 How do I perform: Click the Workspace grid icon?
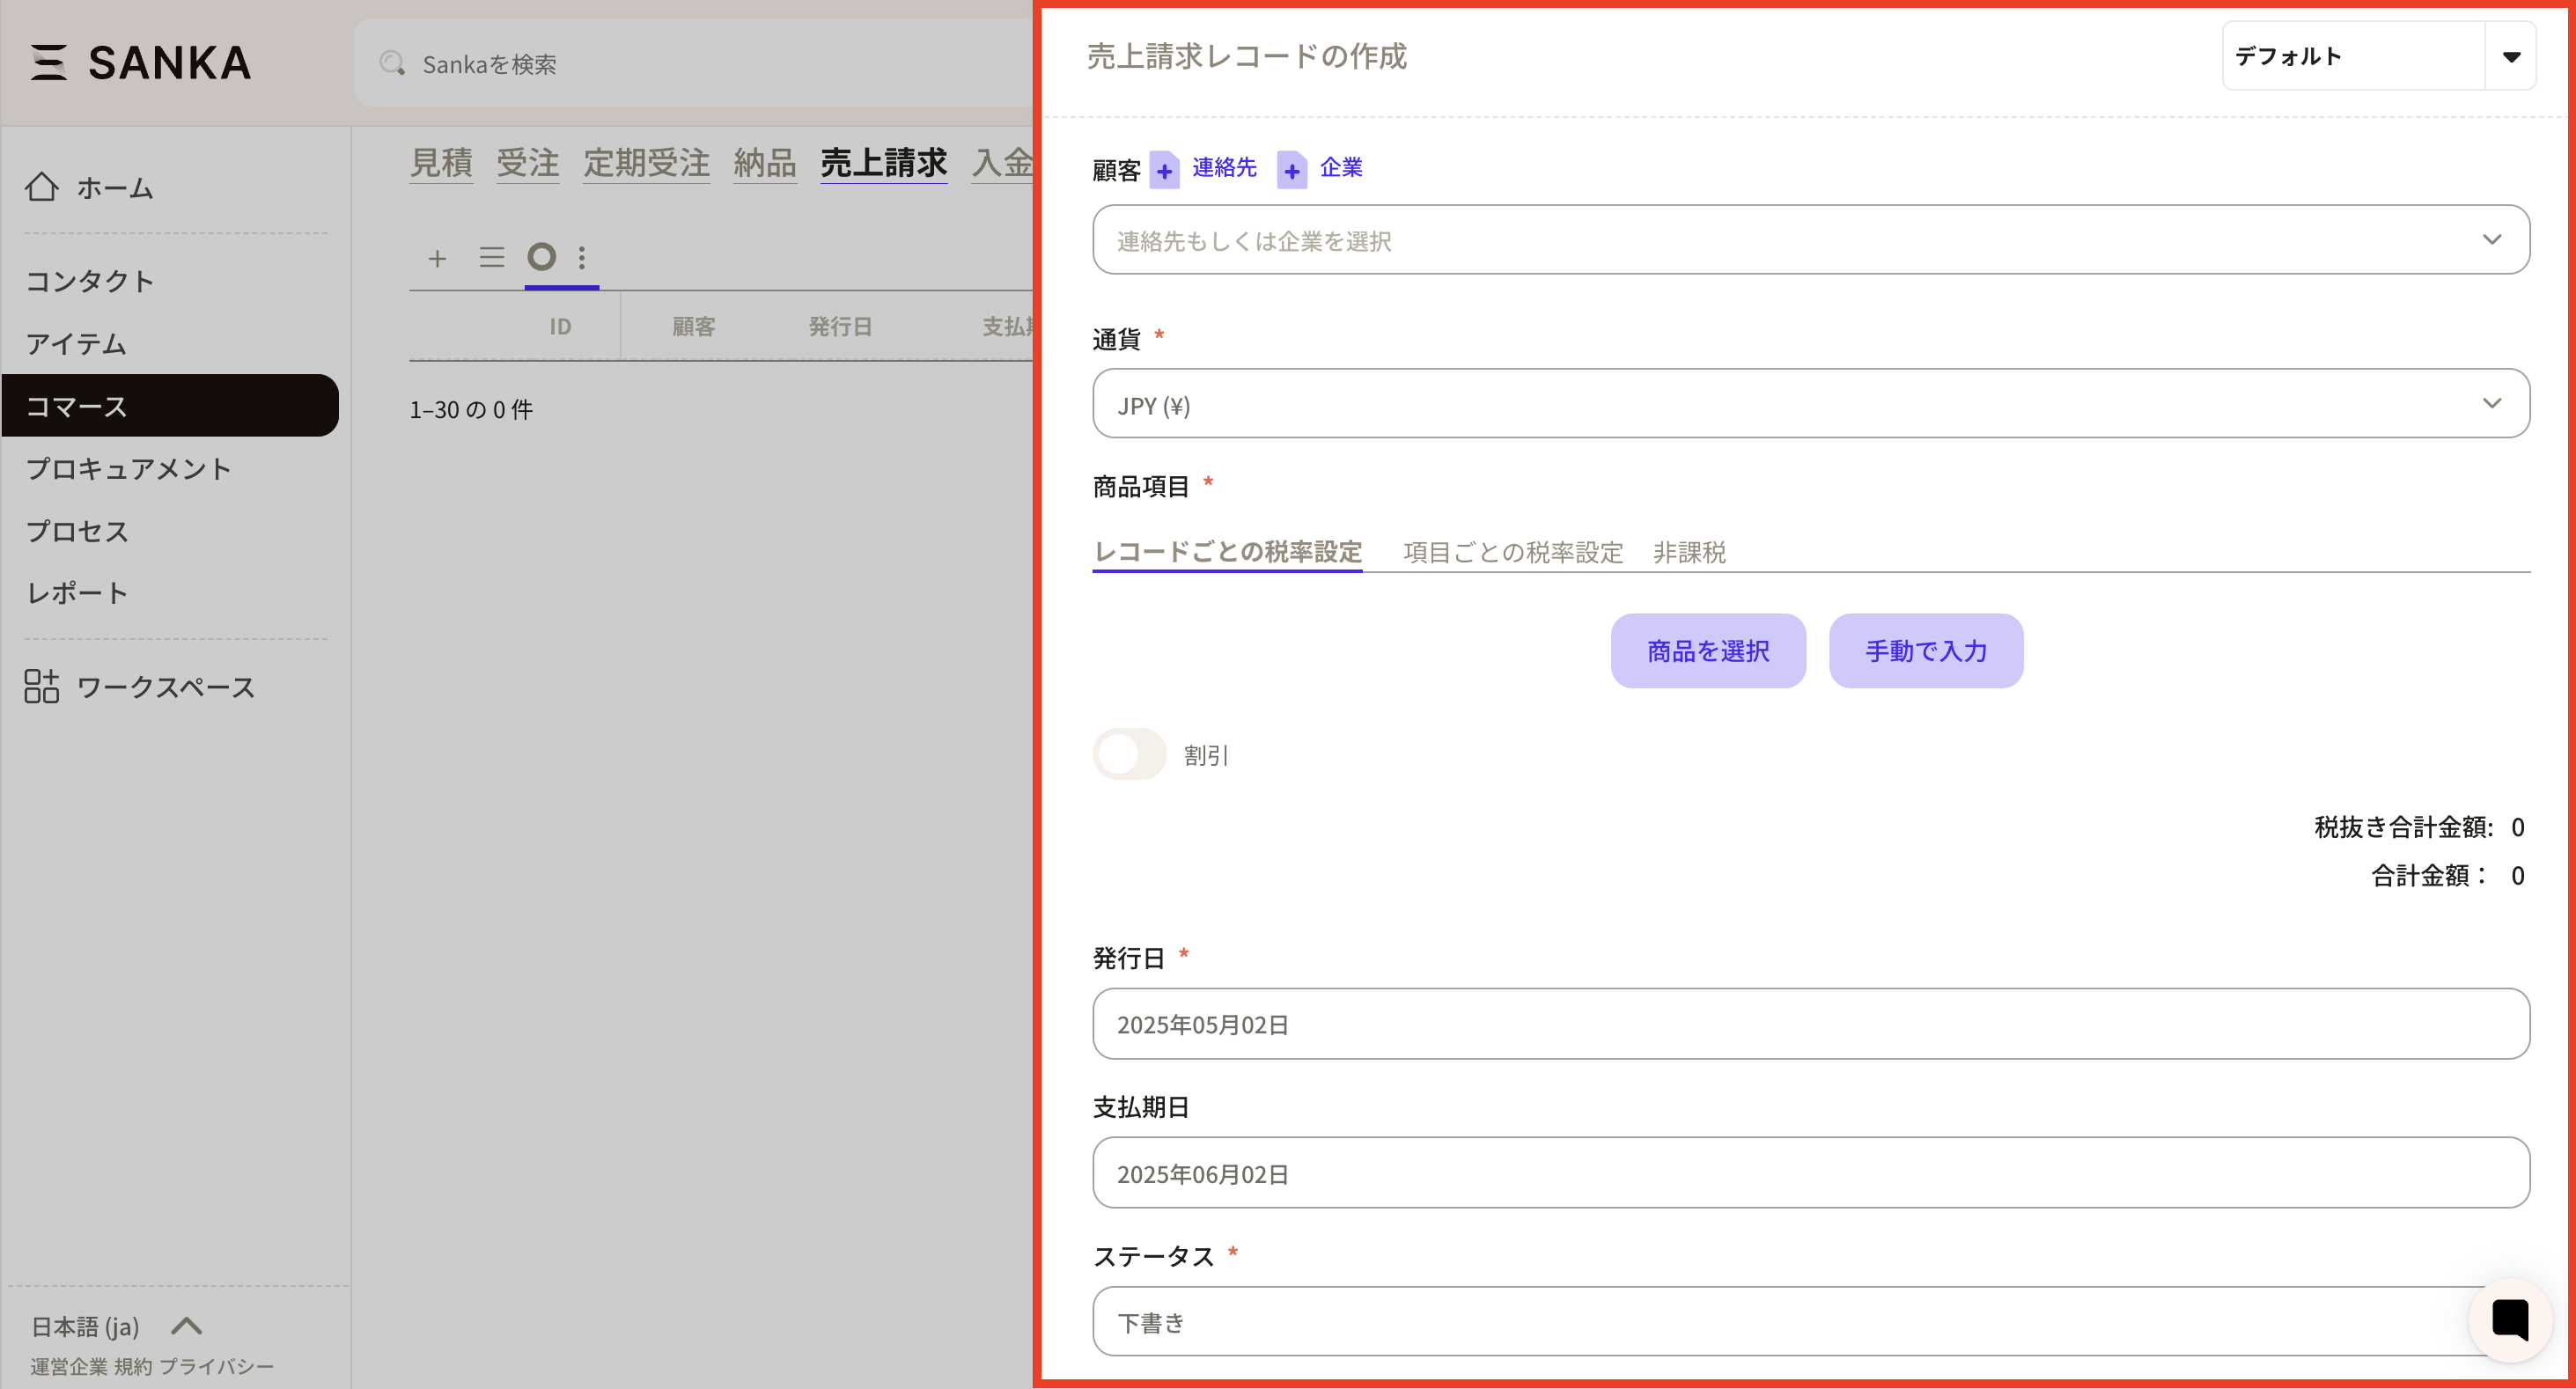point(41,687)
